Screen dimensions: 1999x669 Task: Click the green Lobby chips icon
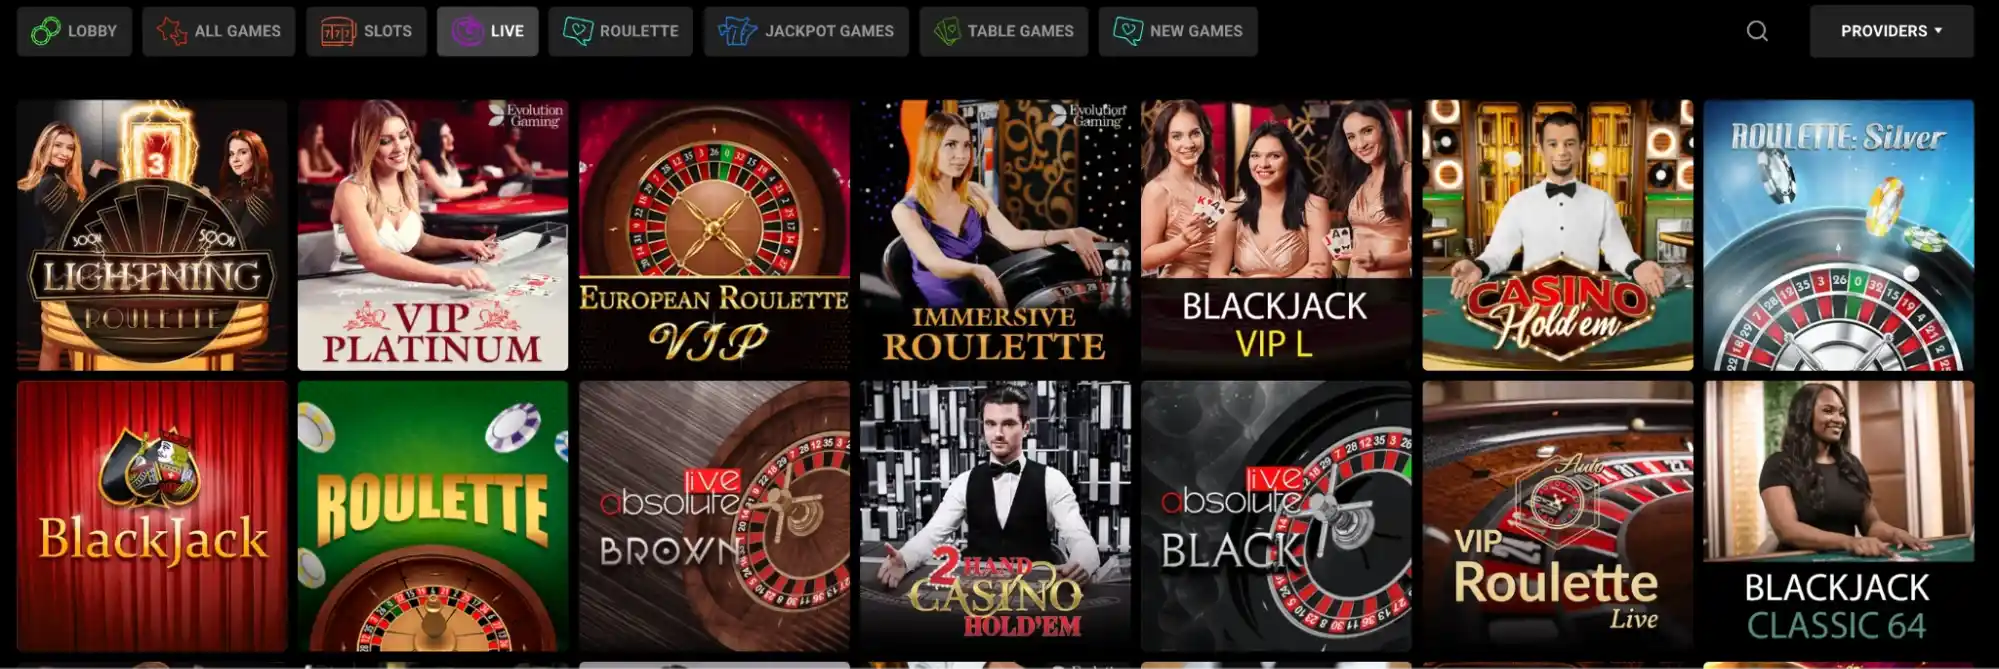coord(45,31)
